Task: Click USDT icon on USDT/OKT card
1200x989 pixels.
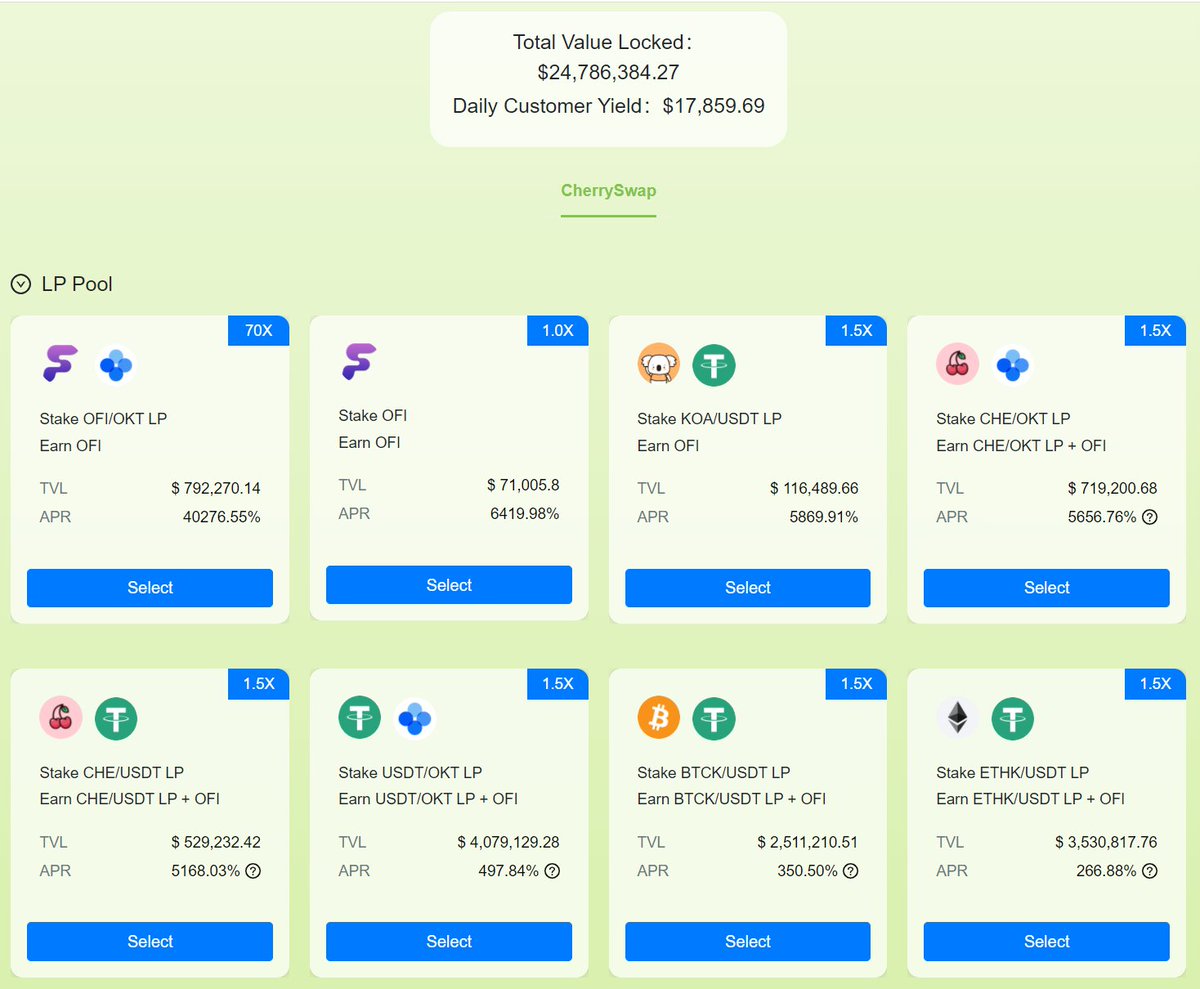Action: (x=359, y=718)
